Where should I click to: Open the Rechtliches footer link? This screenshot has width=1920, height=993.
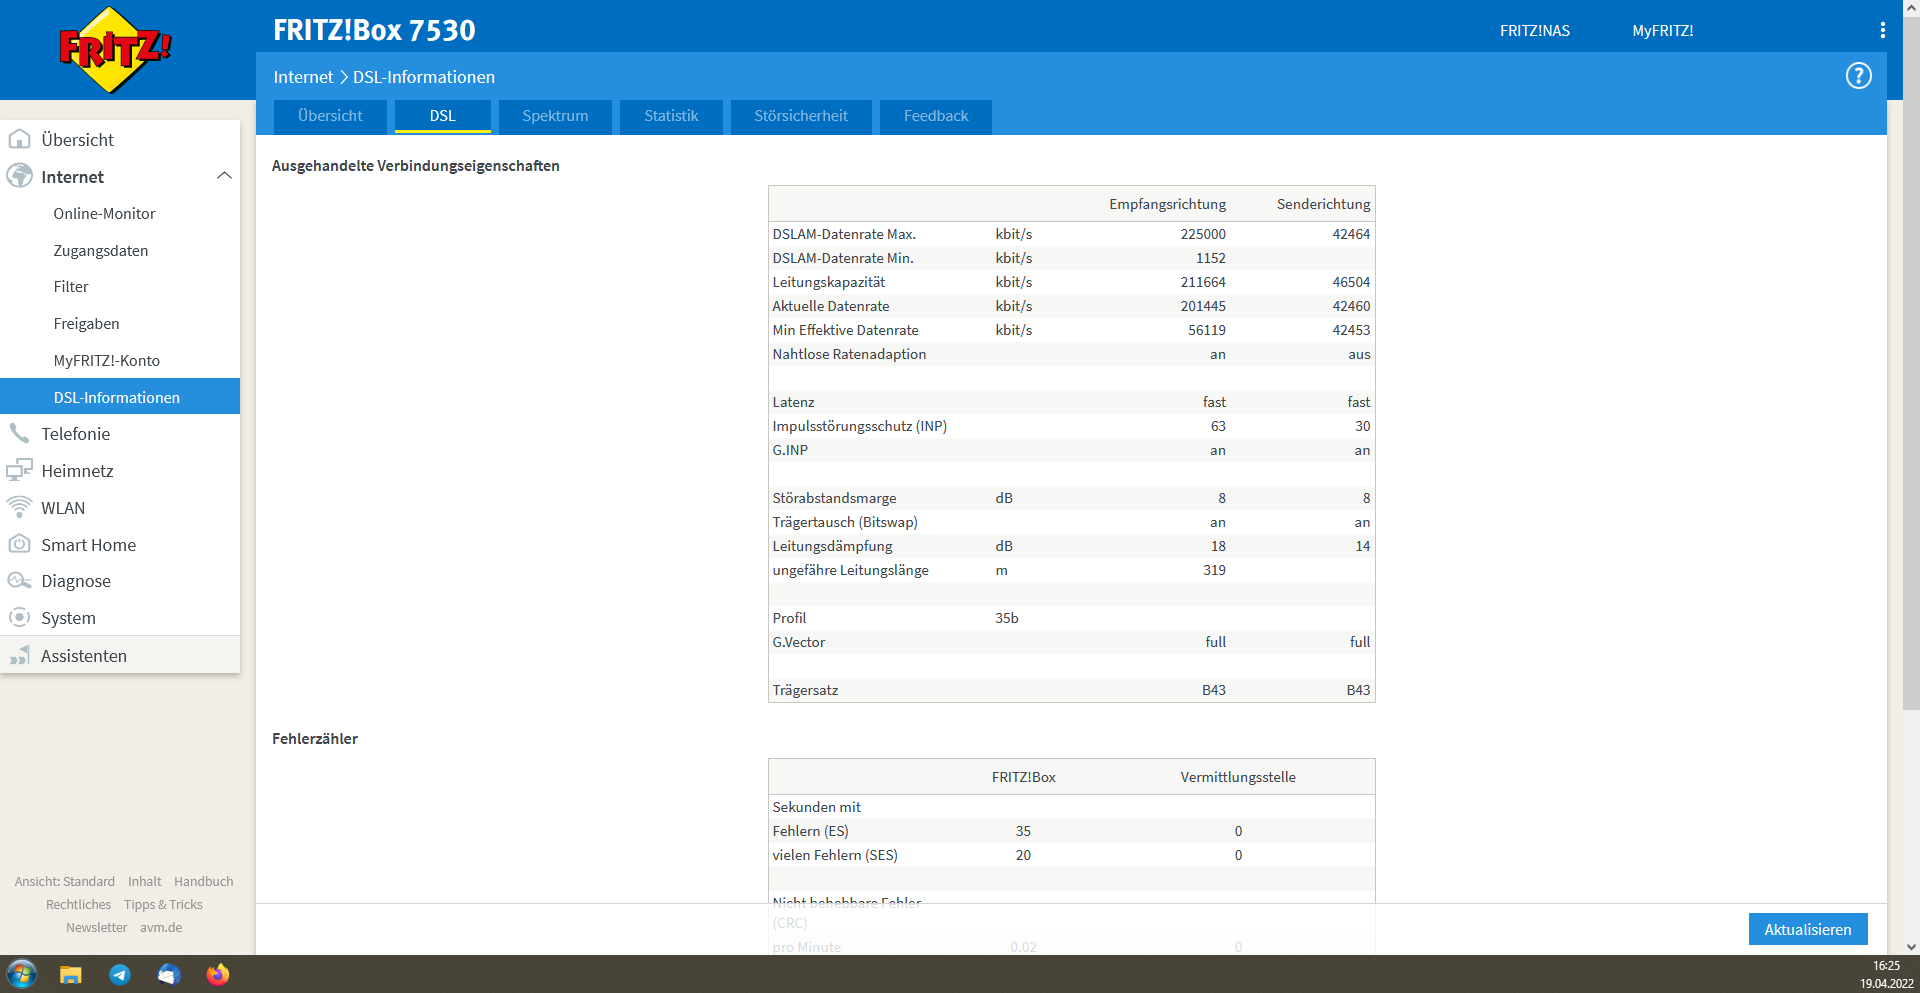(x=79, y=905)
